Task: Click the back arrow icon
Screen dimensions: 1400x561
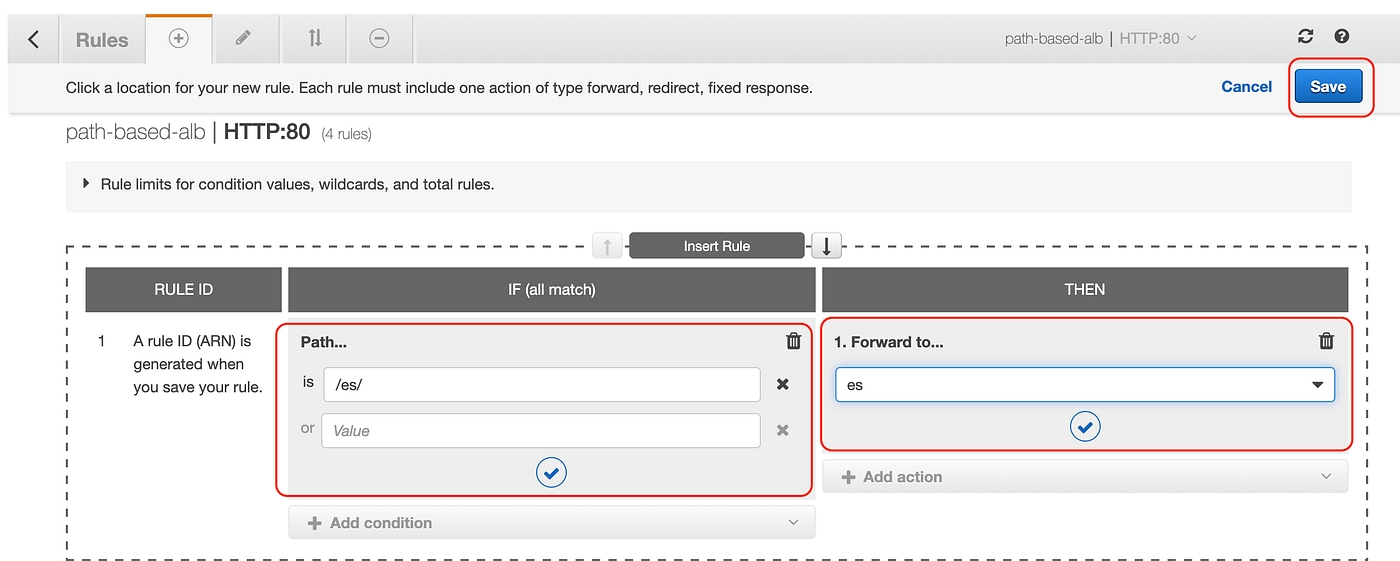Action: (34, 39)
